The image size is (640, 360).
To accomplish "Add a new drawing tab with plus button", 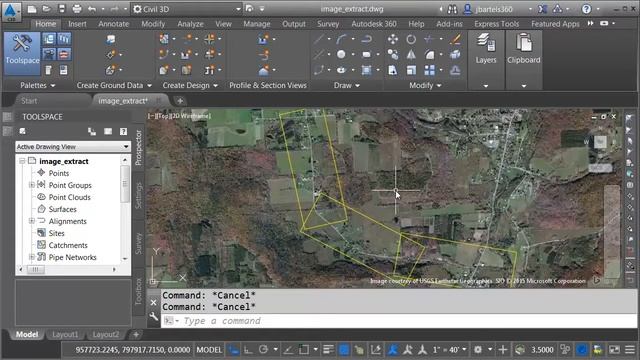I will tap(180, 101).
